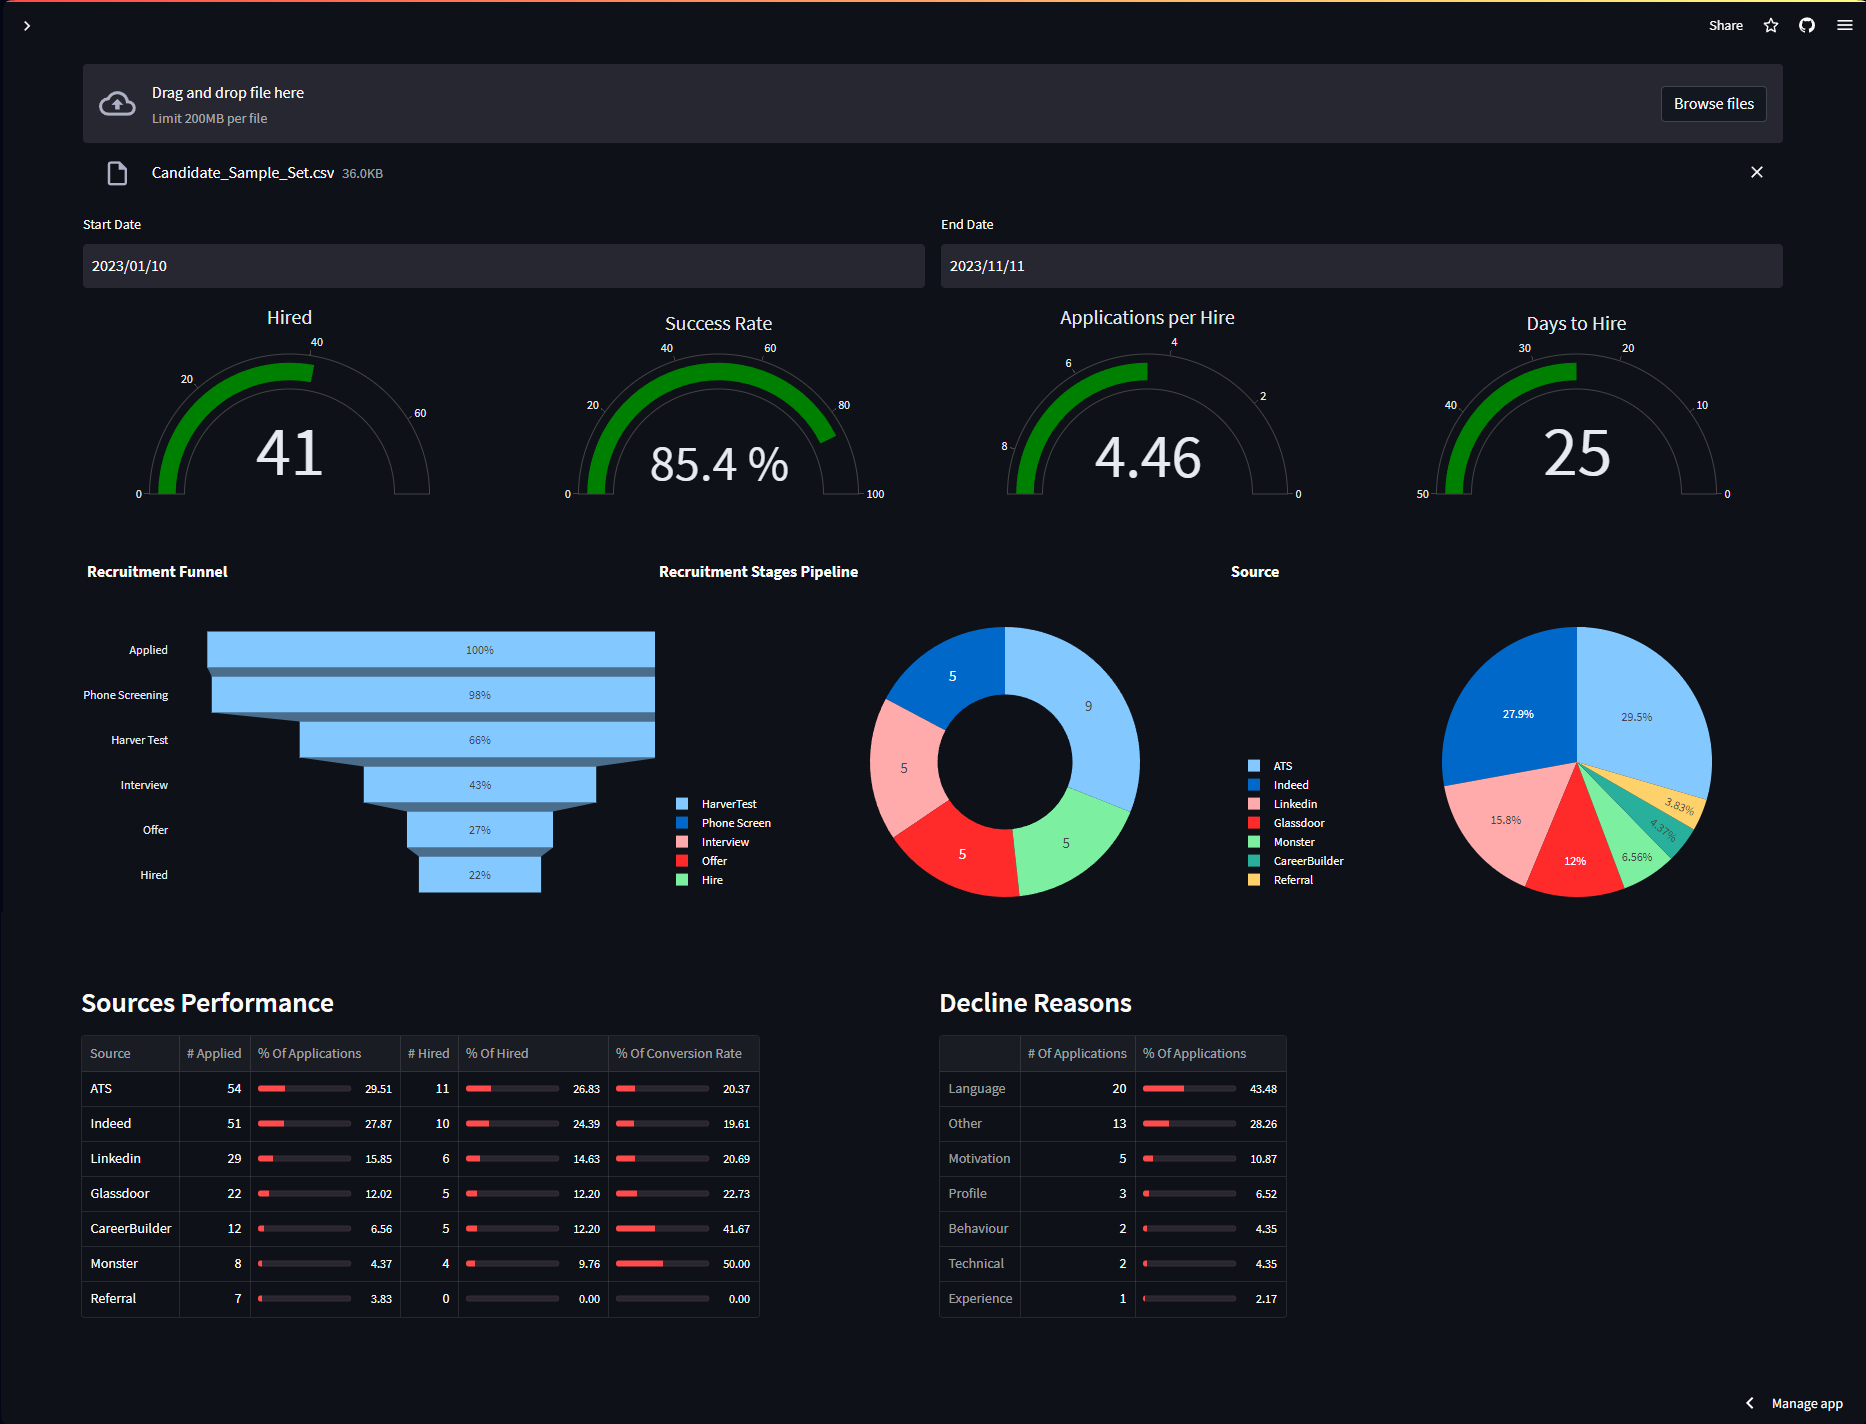This screenshot has height=1424, width=1866.
Task: Click the Manage app chevron arrow
Action: [x=1750, y=1404]
